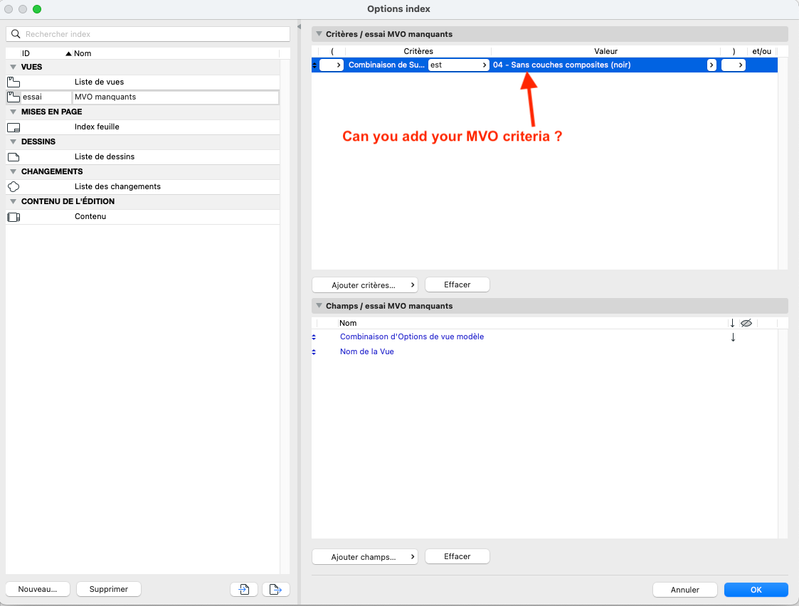The width and height of the screenshot is (799, 606).
Task: Click the search magnifier icon
Action: tap(16, 34)
